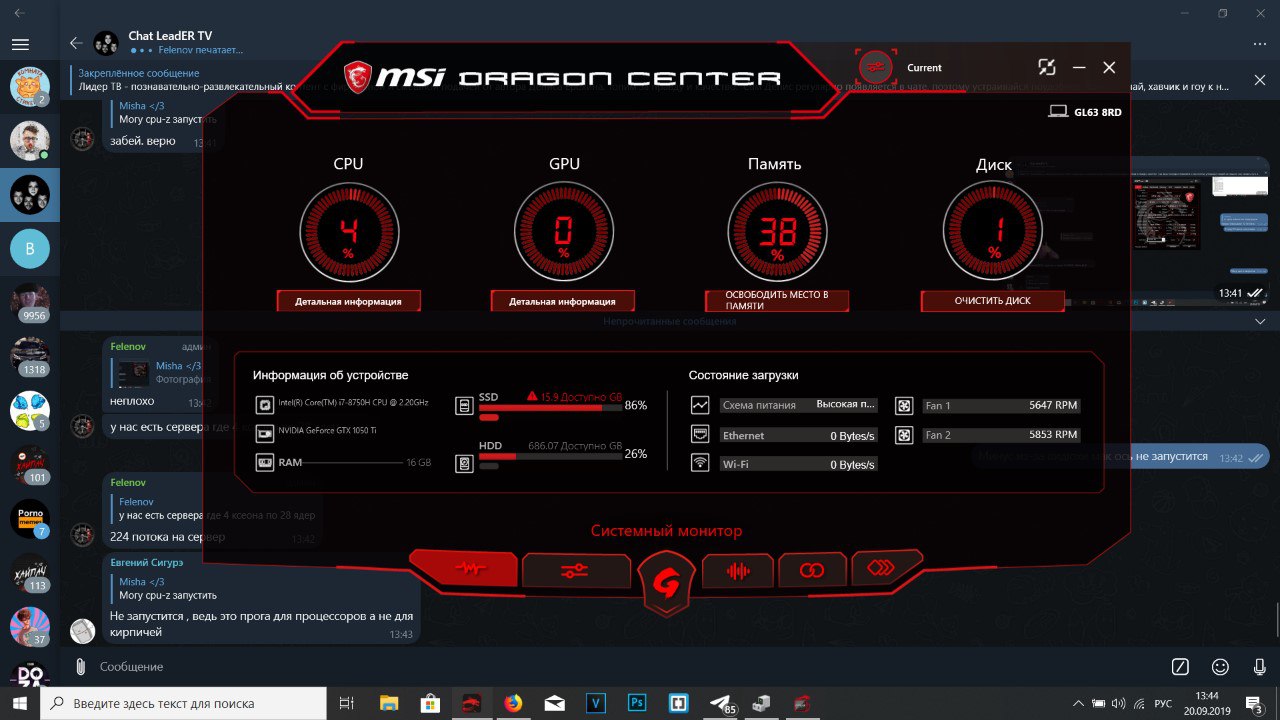The height and width of the screenshot is (720, 1280).
Task: Click the CPU "Детальная информация" button
Action: [348, 301]
